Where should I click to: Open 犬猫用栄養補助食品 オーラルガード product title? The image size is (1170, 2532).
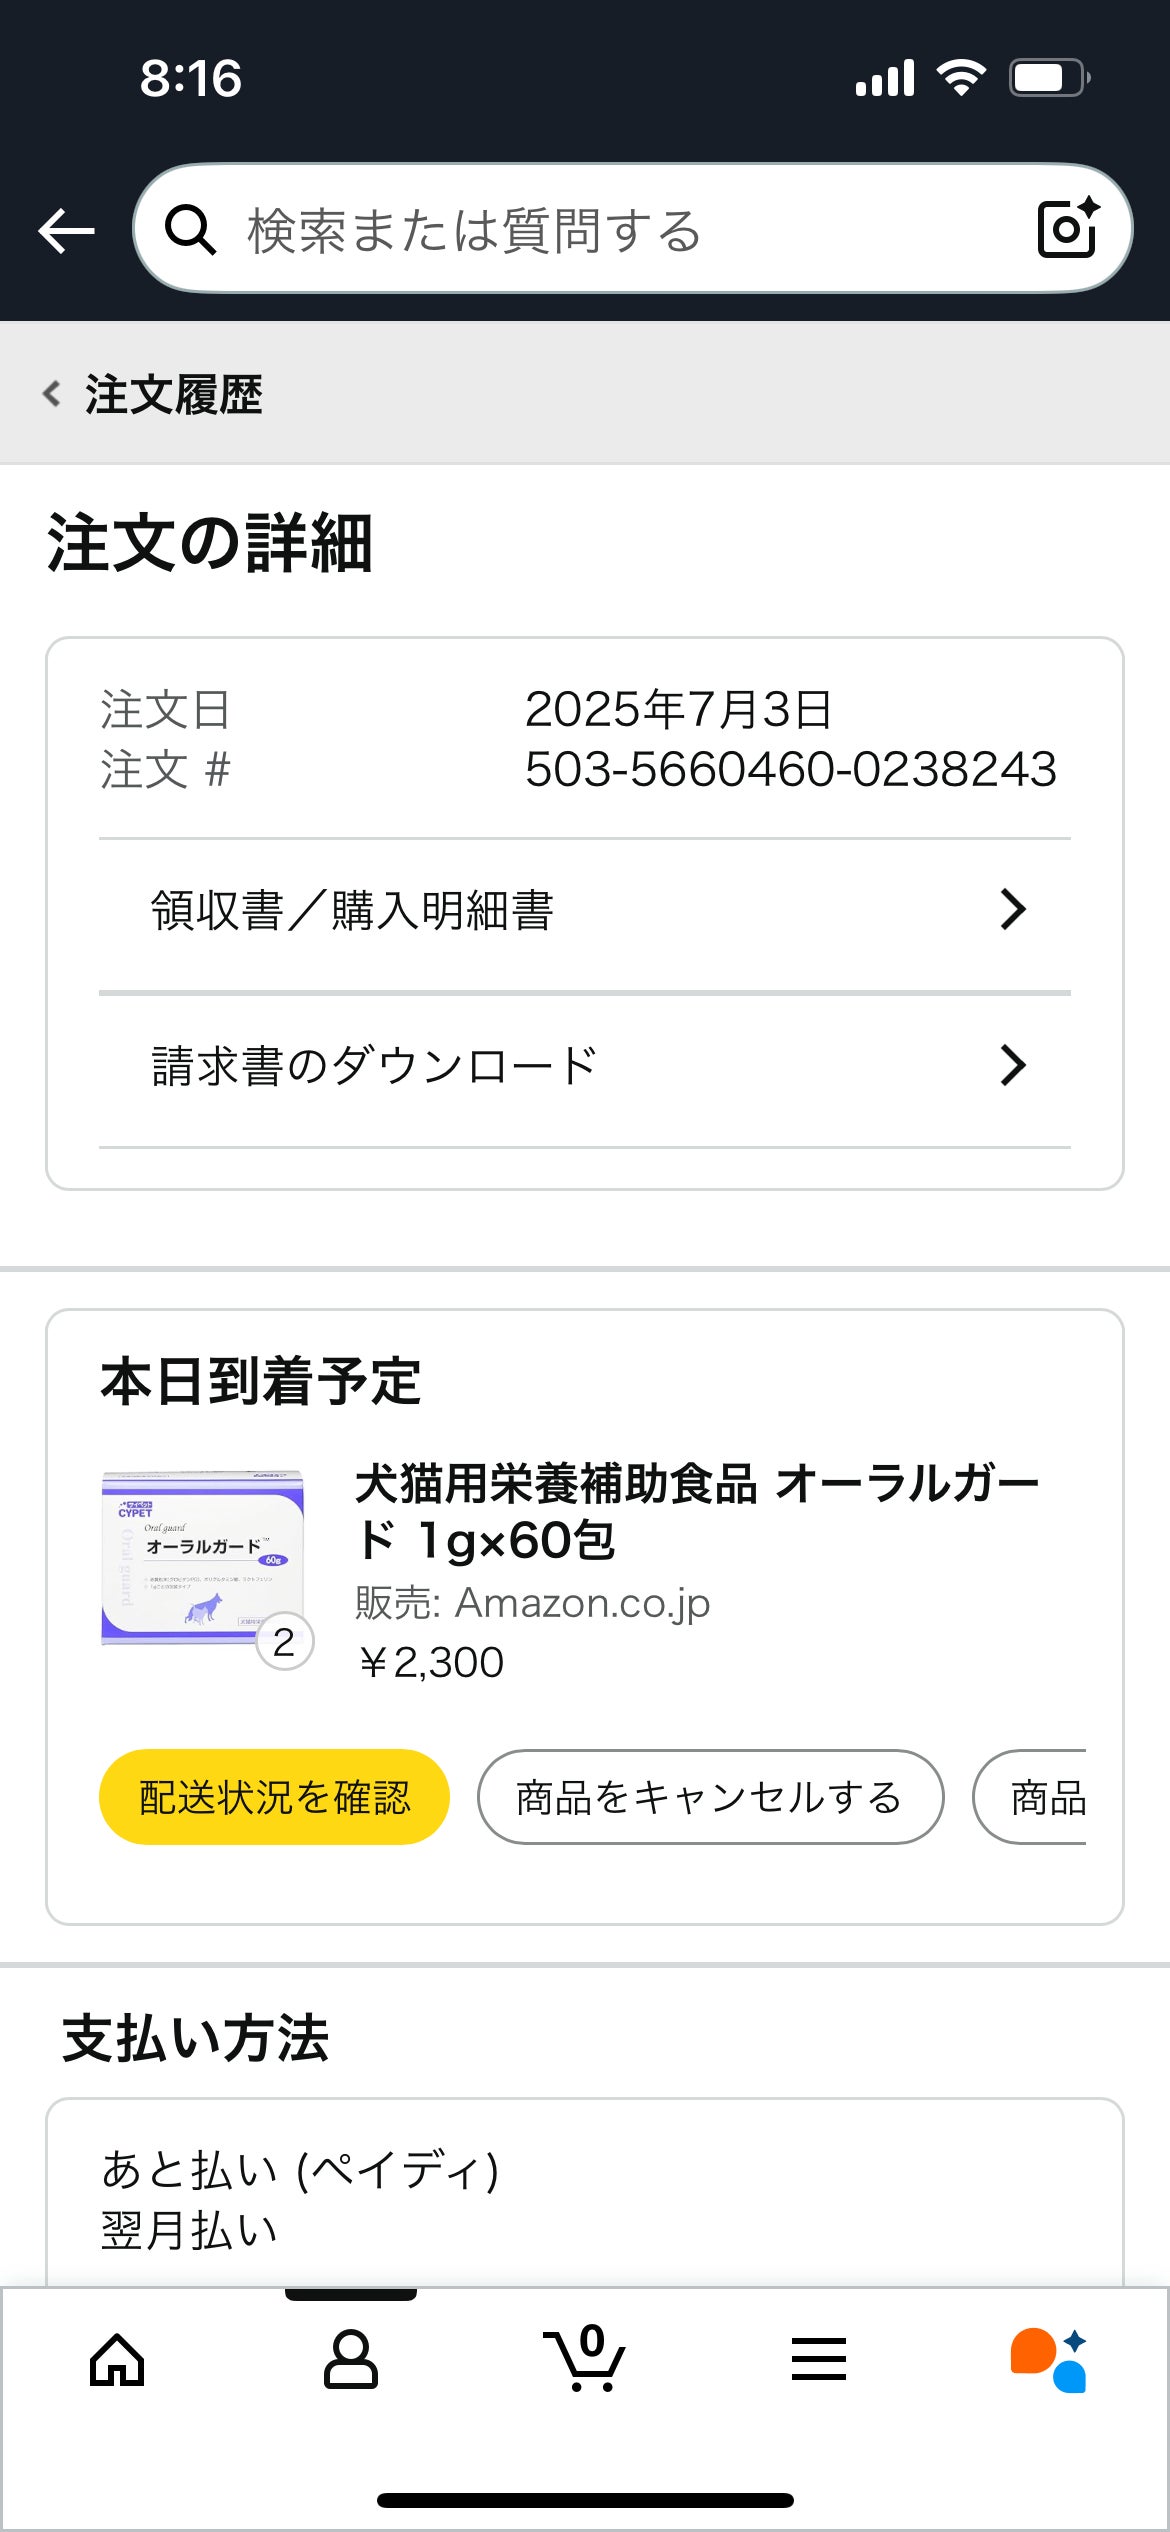pyautogui.click(x=696, y=1511)
